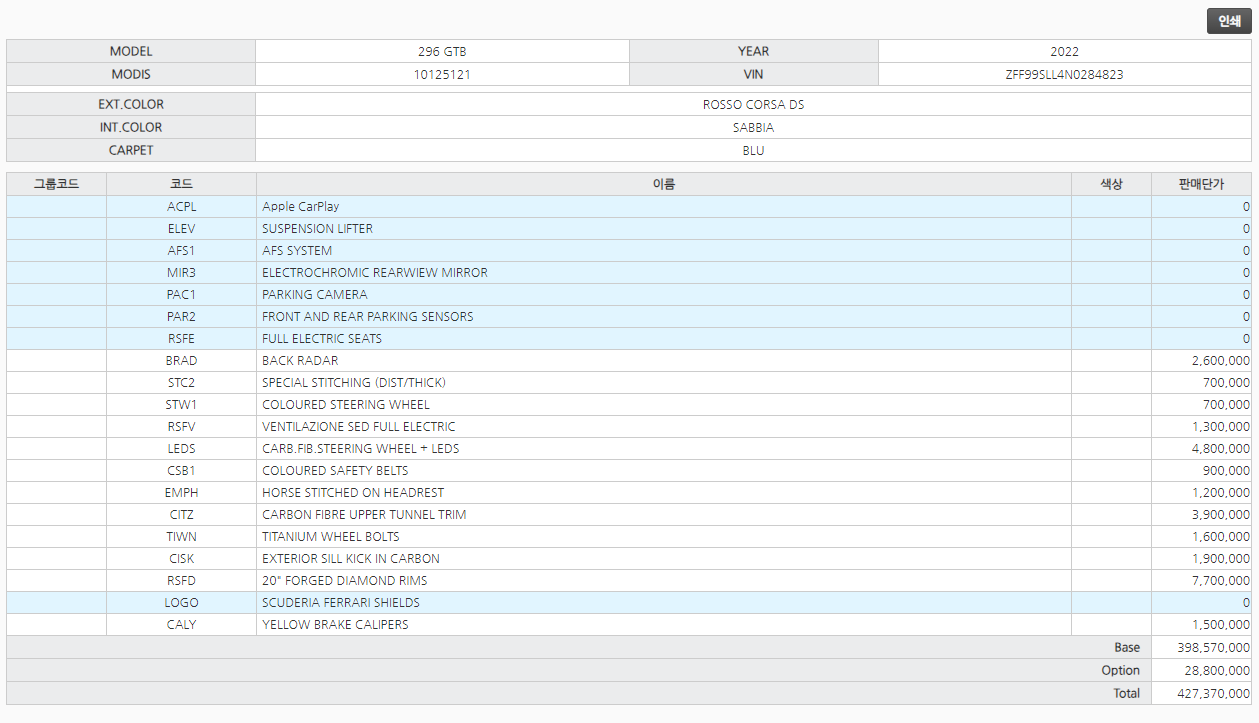Select the Apple CarPlay option name
The width and height of the screenshot is (1259, 723).
pyautogui.click(x=300, y=206)
